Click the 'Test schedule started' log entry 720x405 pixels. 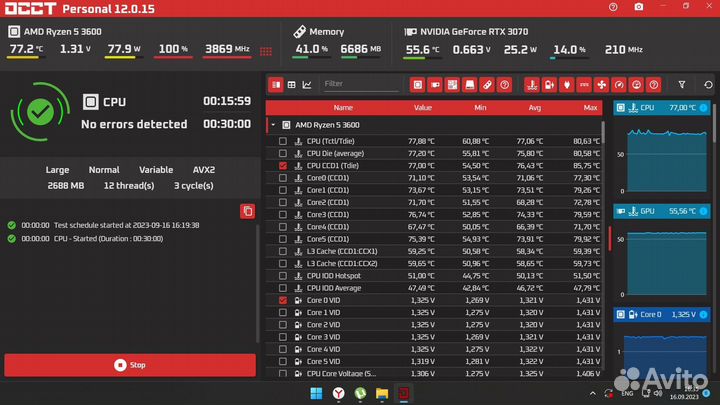[127, 225]
